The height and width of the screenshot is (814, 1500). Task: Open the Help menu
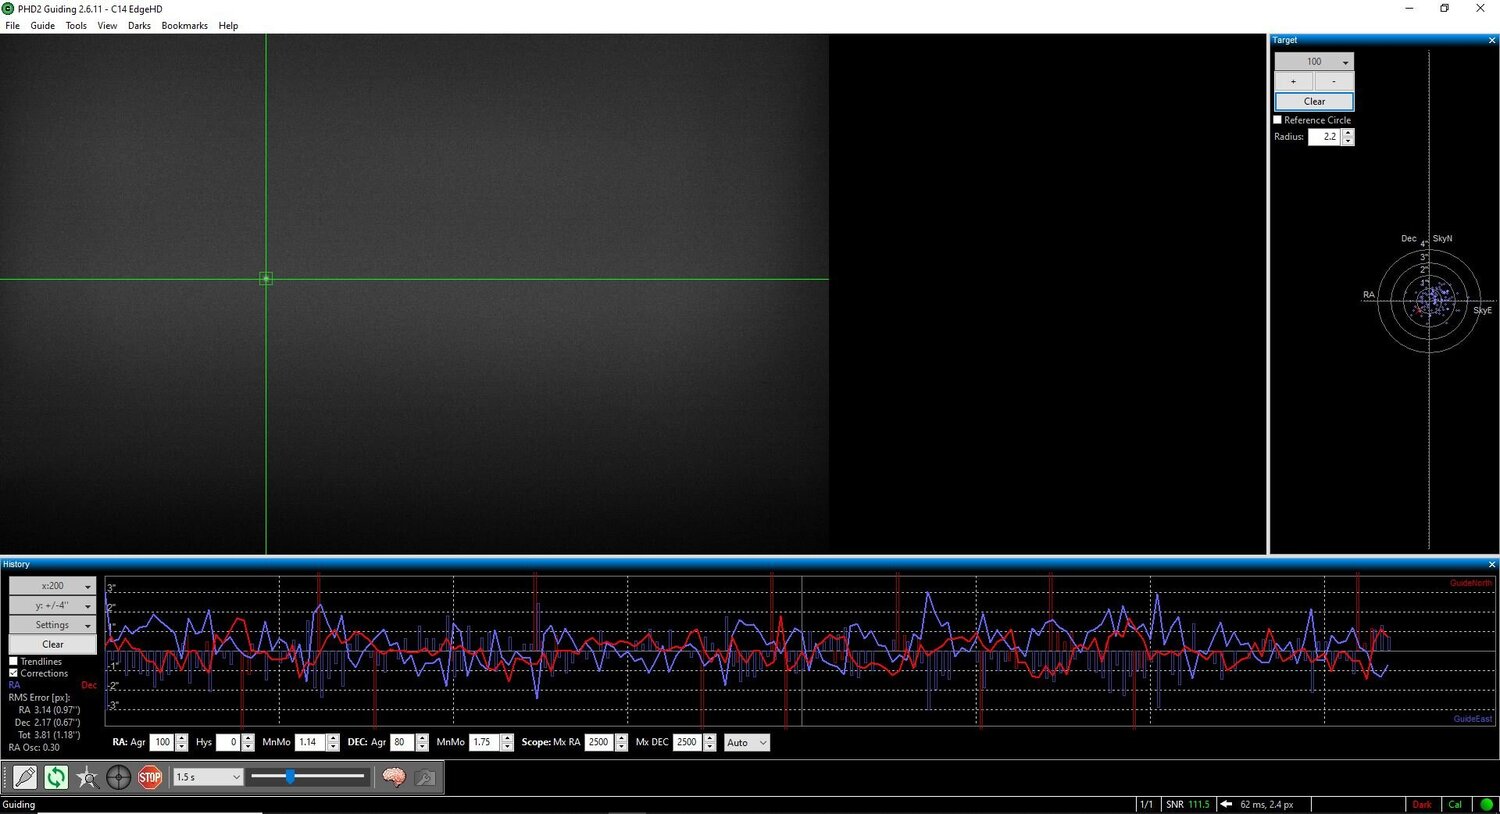point(228,26)
